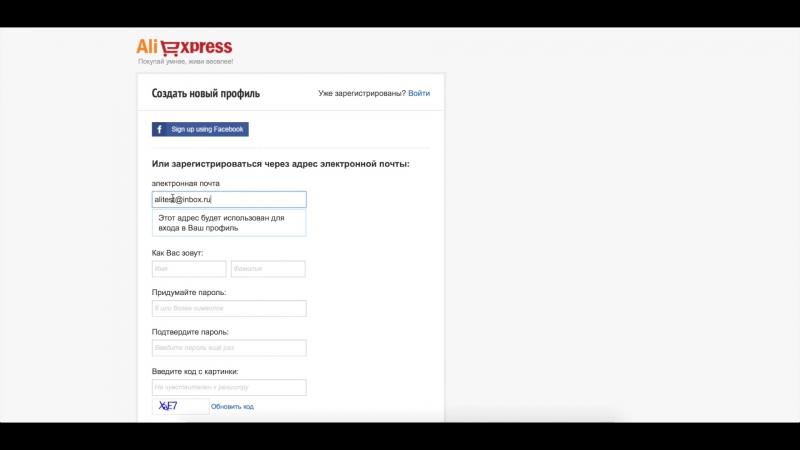Click the 'Создать новый профиль' heading
800x450 pixels.
click(206, 93)
